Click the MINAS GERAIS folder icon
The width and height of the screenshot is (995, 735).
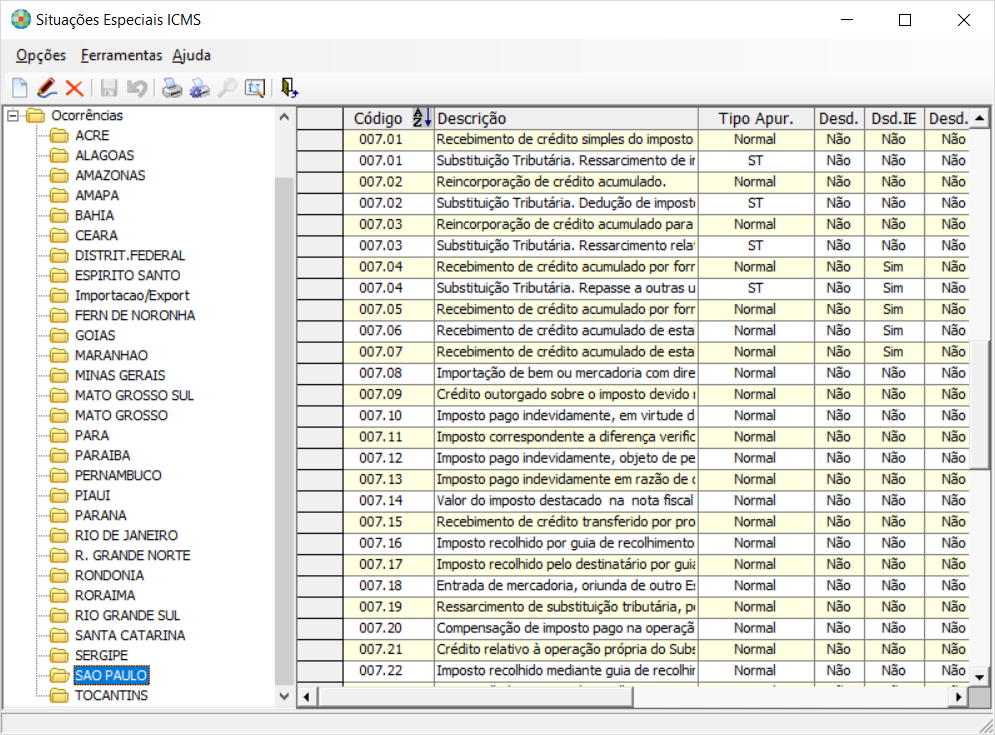[x=59, y=376]
